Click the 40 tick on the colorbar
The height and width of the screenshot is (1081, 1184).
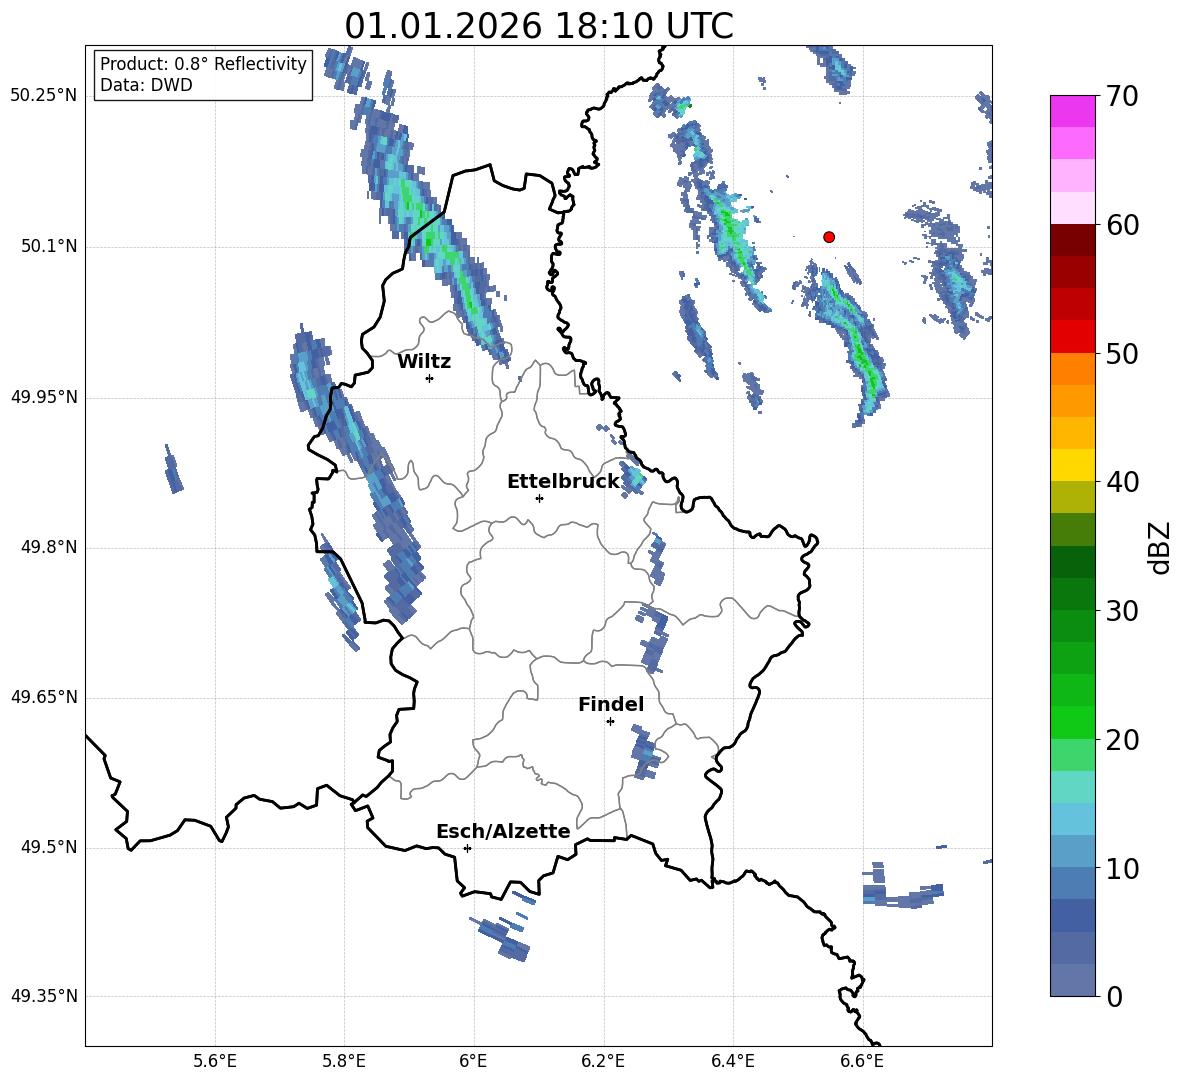tap(1122, 482)
